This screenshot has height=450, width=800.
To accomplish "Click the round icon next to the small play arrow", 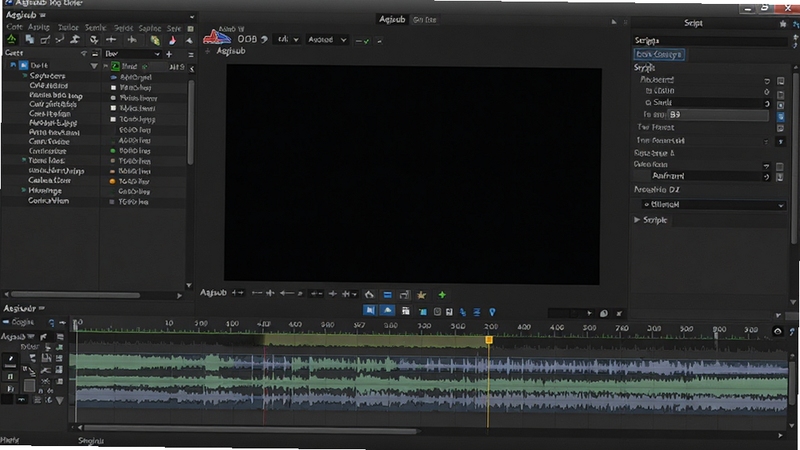I will point(604,313).
